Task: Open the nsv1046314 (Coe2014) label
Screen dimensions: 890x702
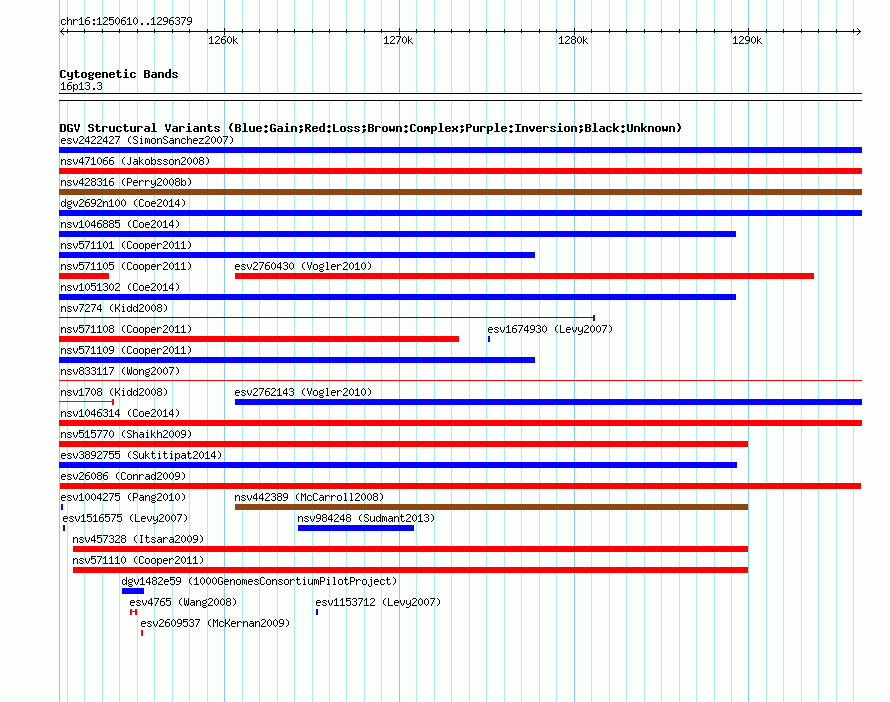Action: point(120,413)
